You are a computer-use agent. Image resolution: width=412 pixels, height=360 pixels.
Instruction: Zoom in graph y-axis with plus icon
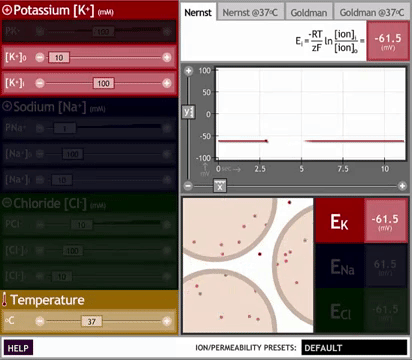click(x=188, y=71)
